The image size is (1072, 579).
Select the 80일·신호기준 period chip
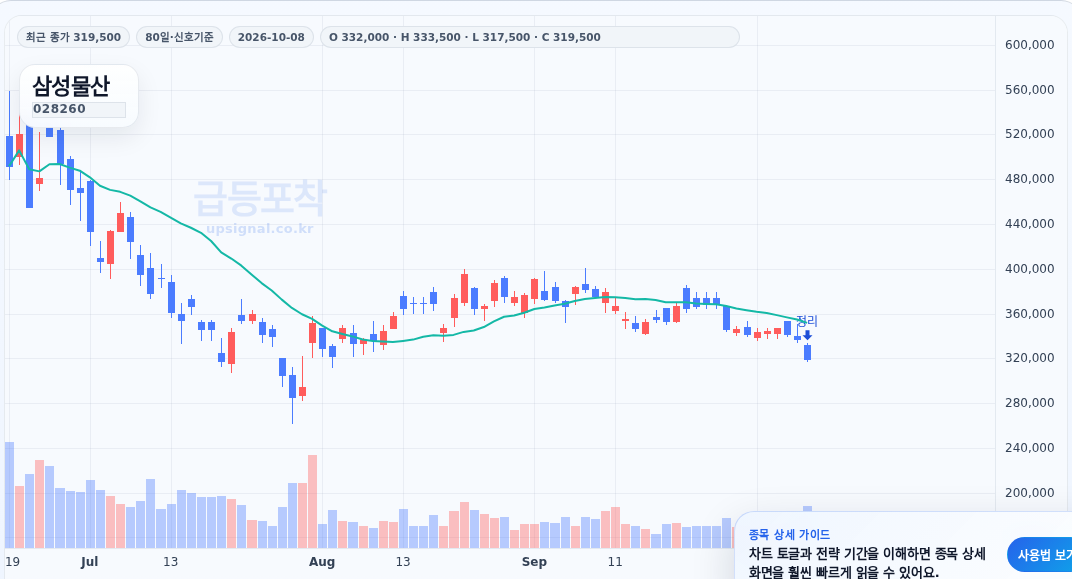(179, 37)
